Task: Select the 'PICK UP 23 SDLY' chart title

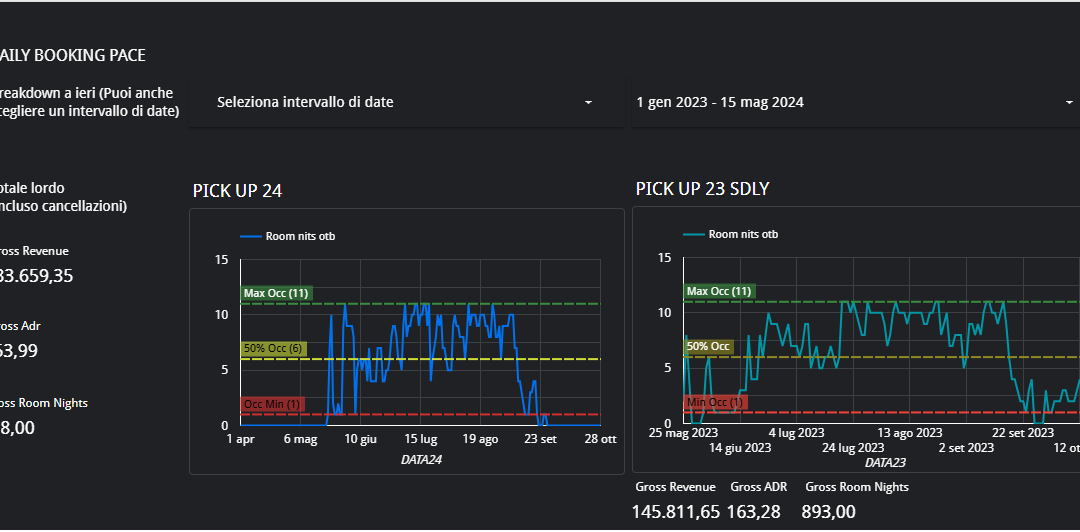Action: tap(702, 189)
